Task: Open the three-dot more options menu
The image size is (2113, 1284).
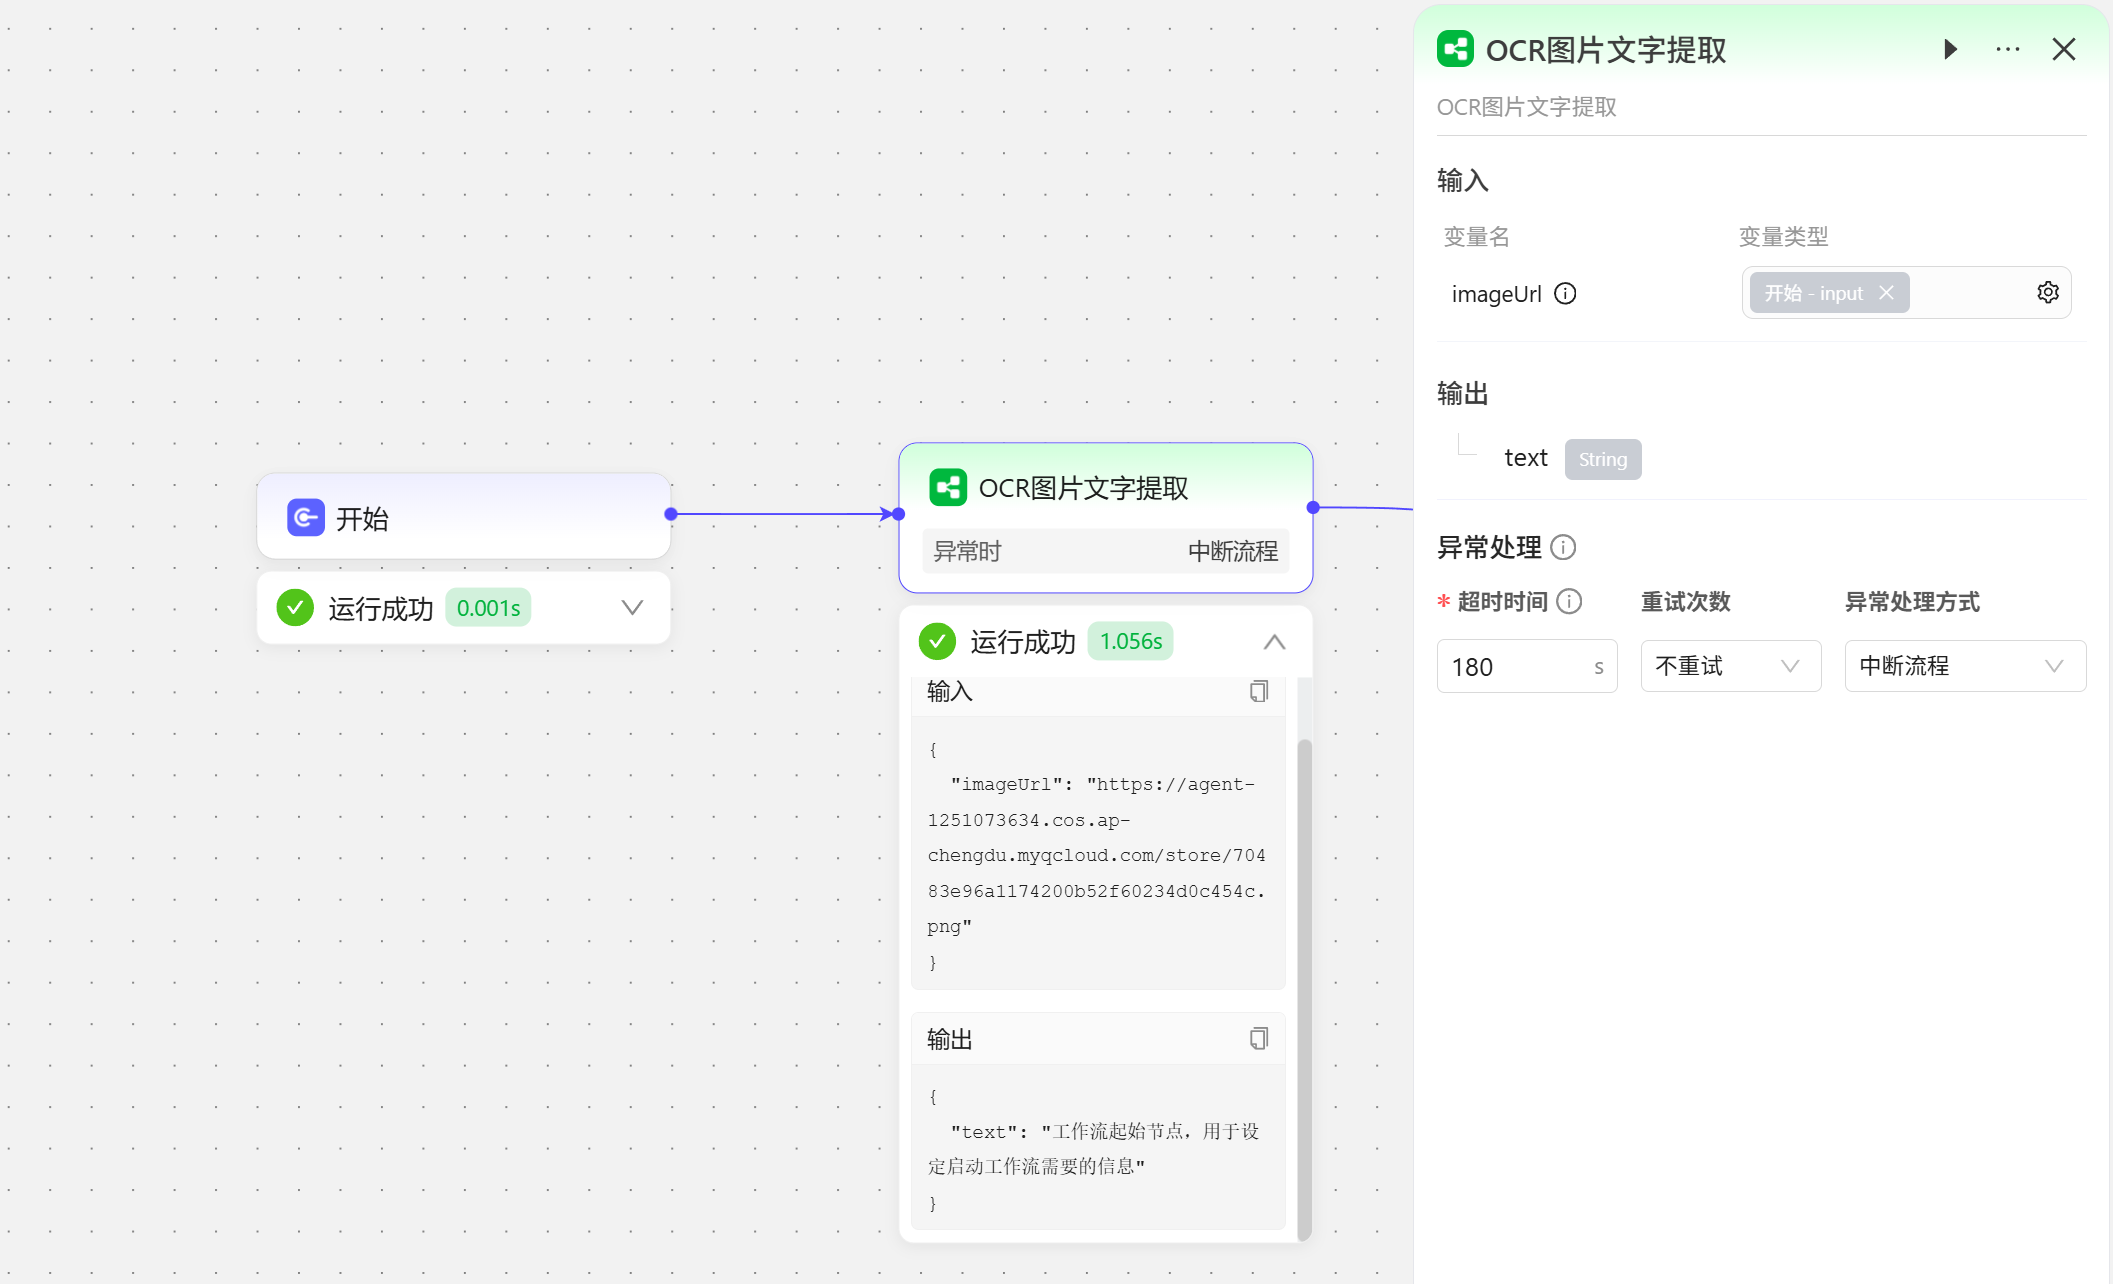Action: click(2007, 49)
